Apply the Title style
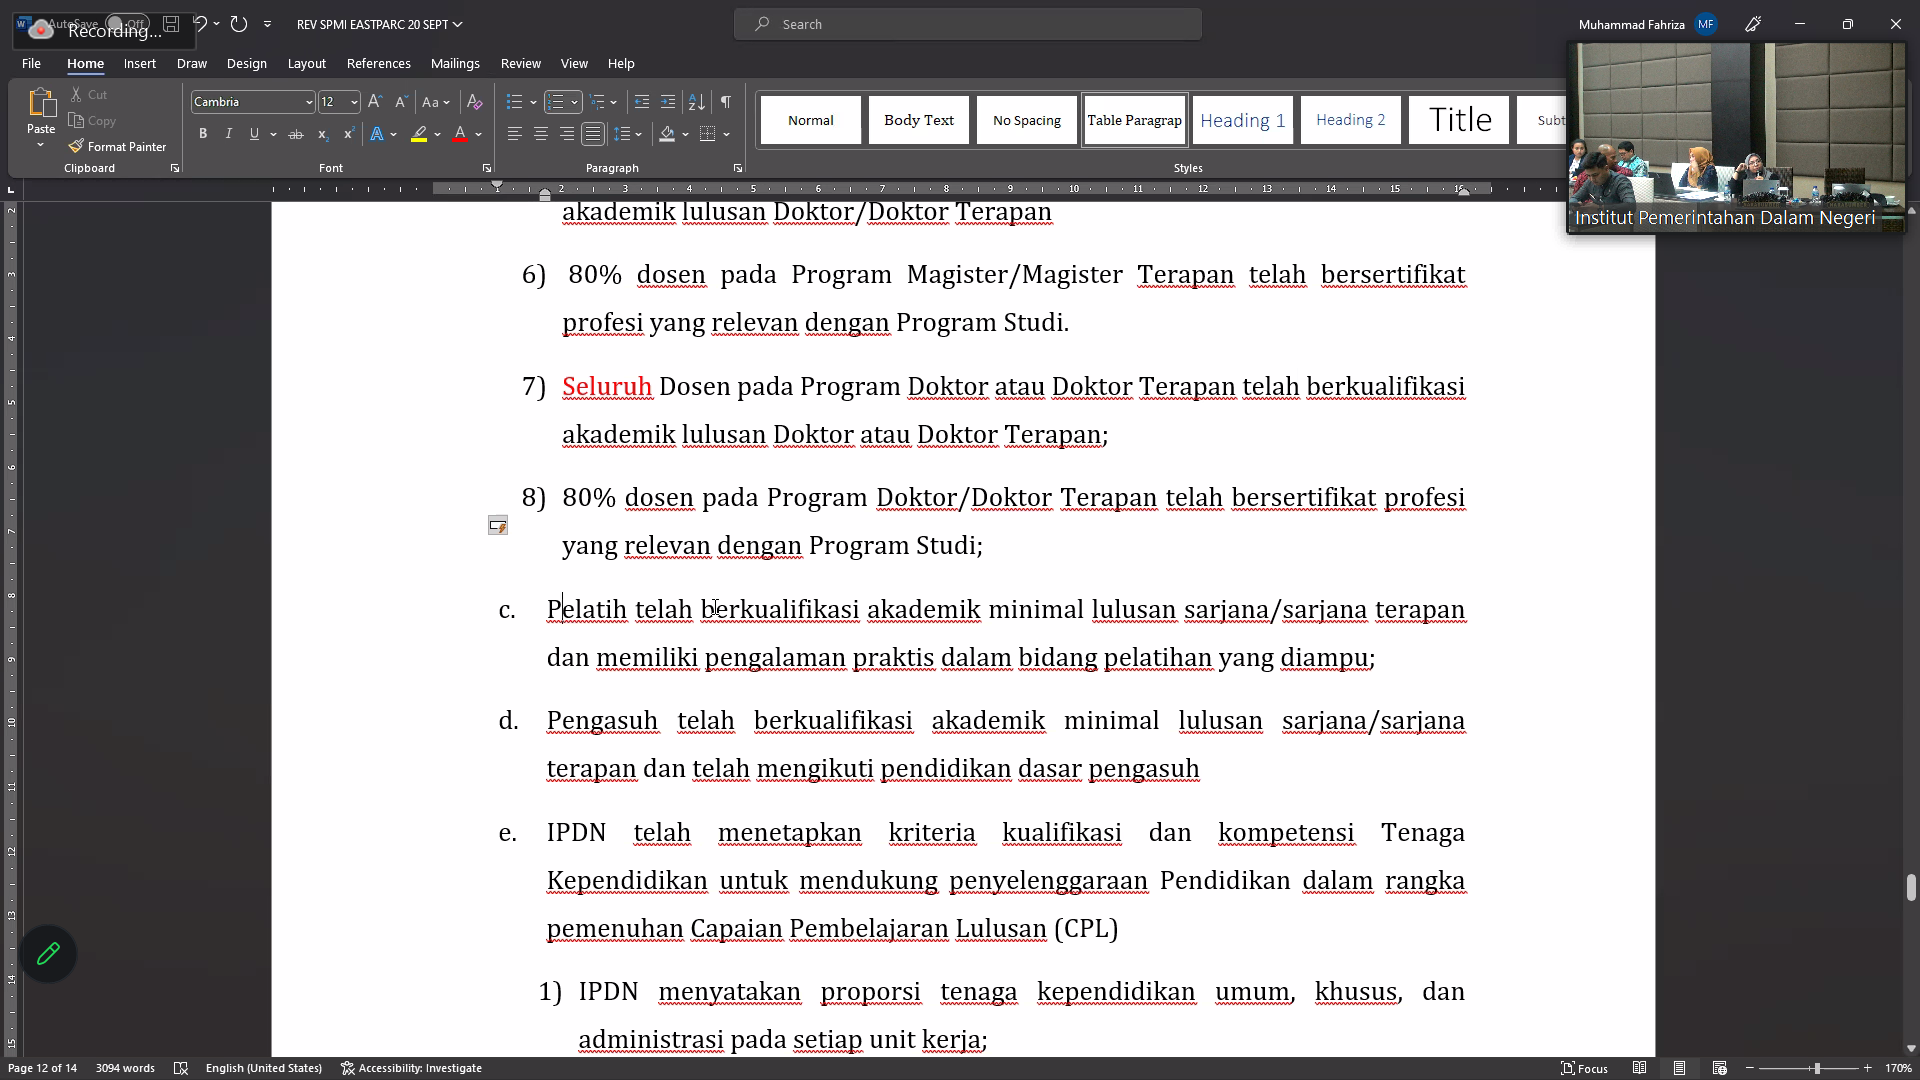The width and height of the screenshot is (1920, 1080). coord(1459,120)
